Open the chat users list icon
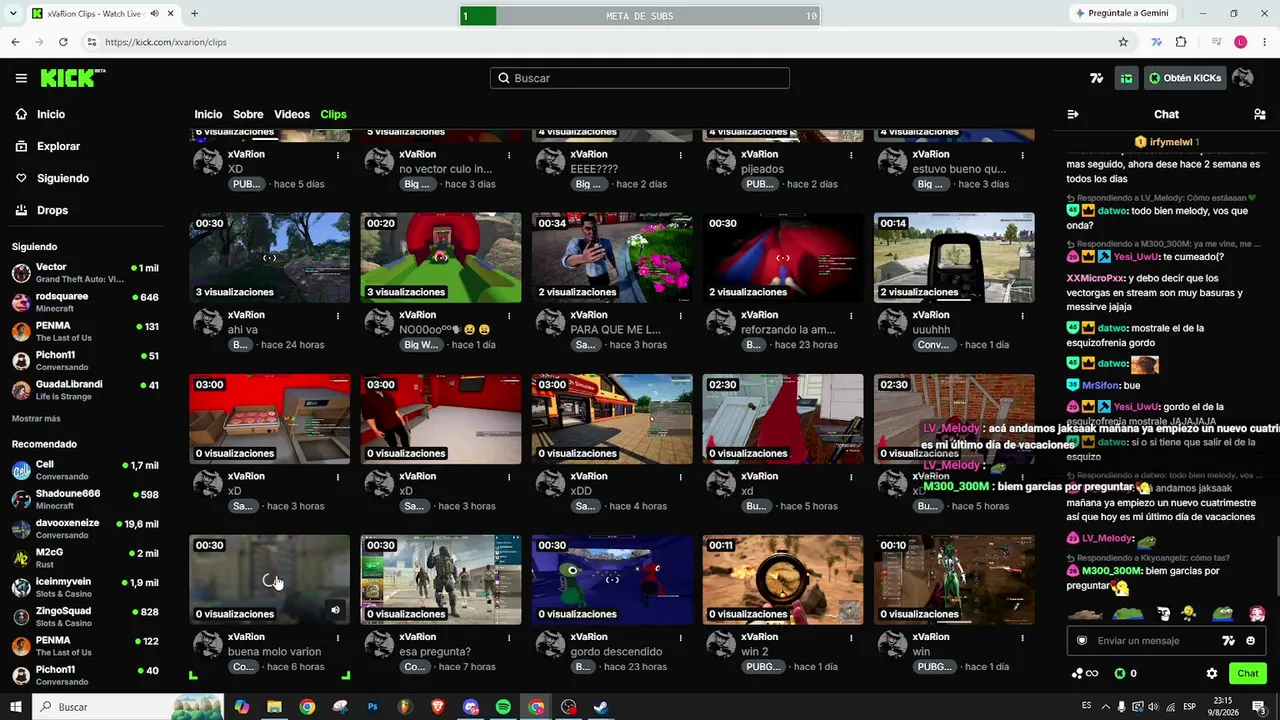This screenshot has width=1280, height=720. [x=1260, y=114]
